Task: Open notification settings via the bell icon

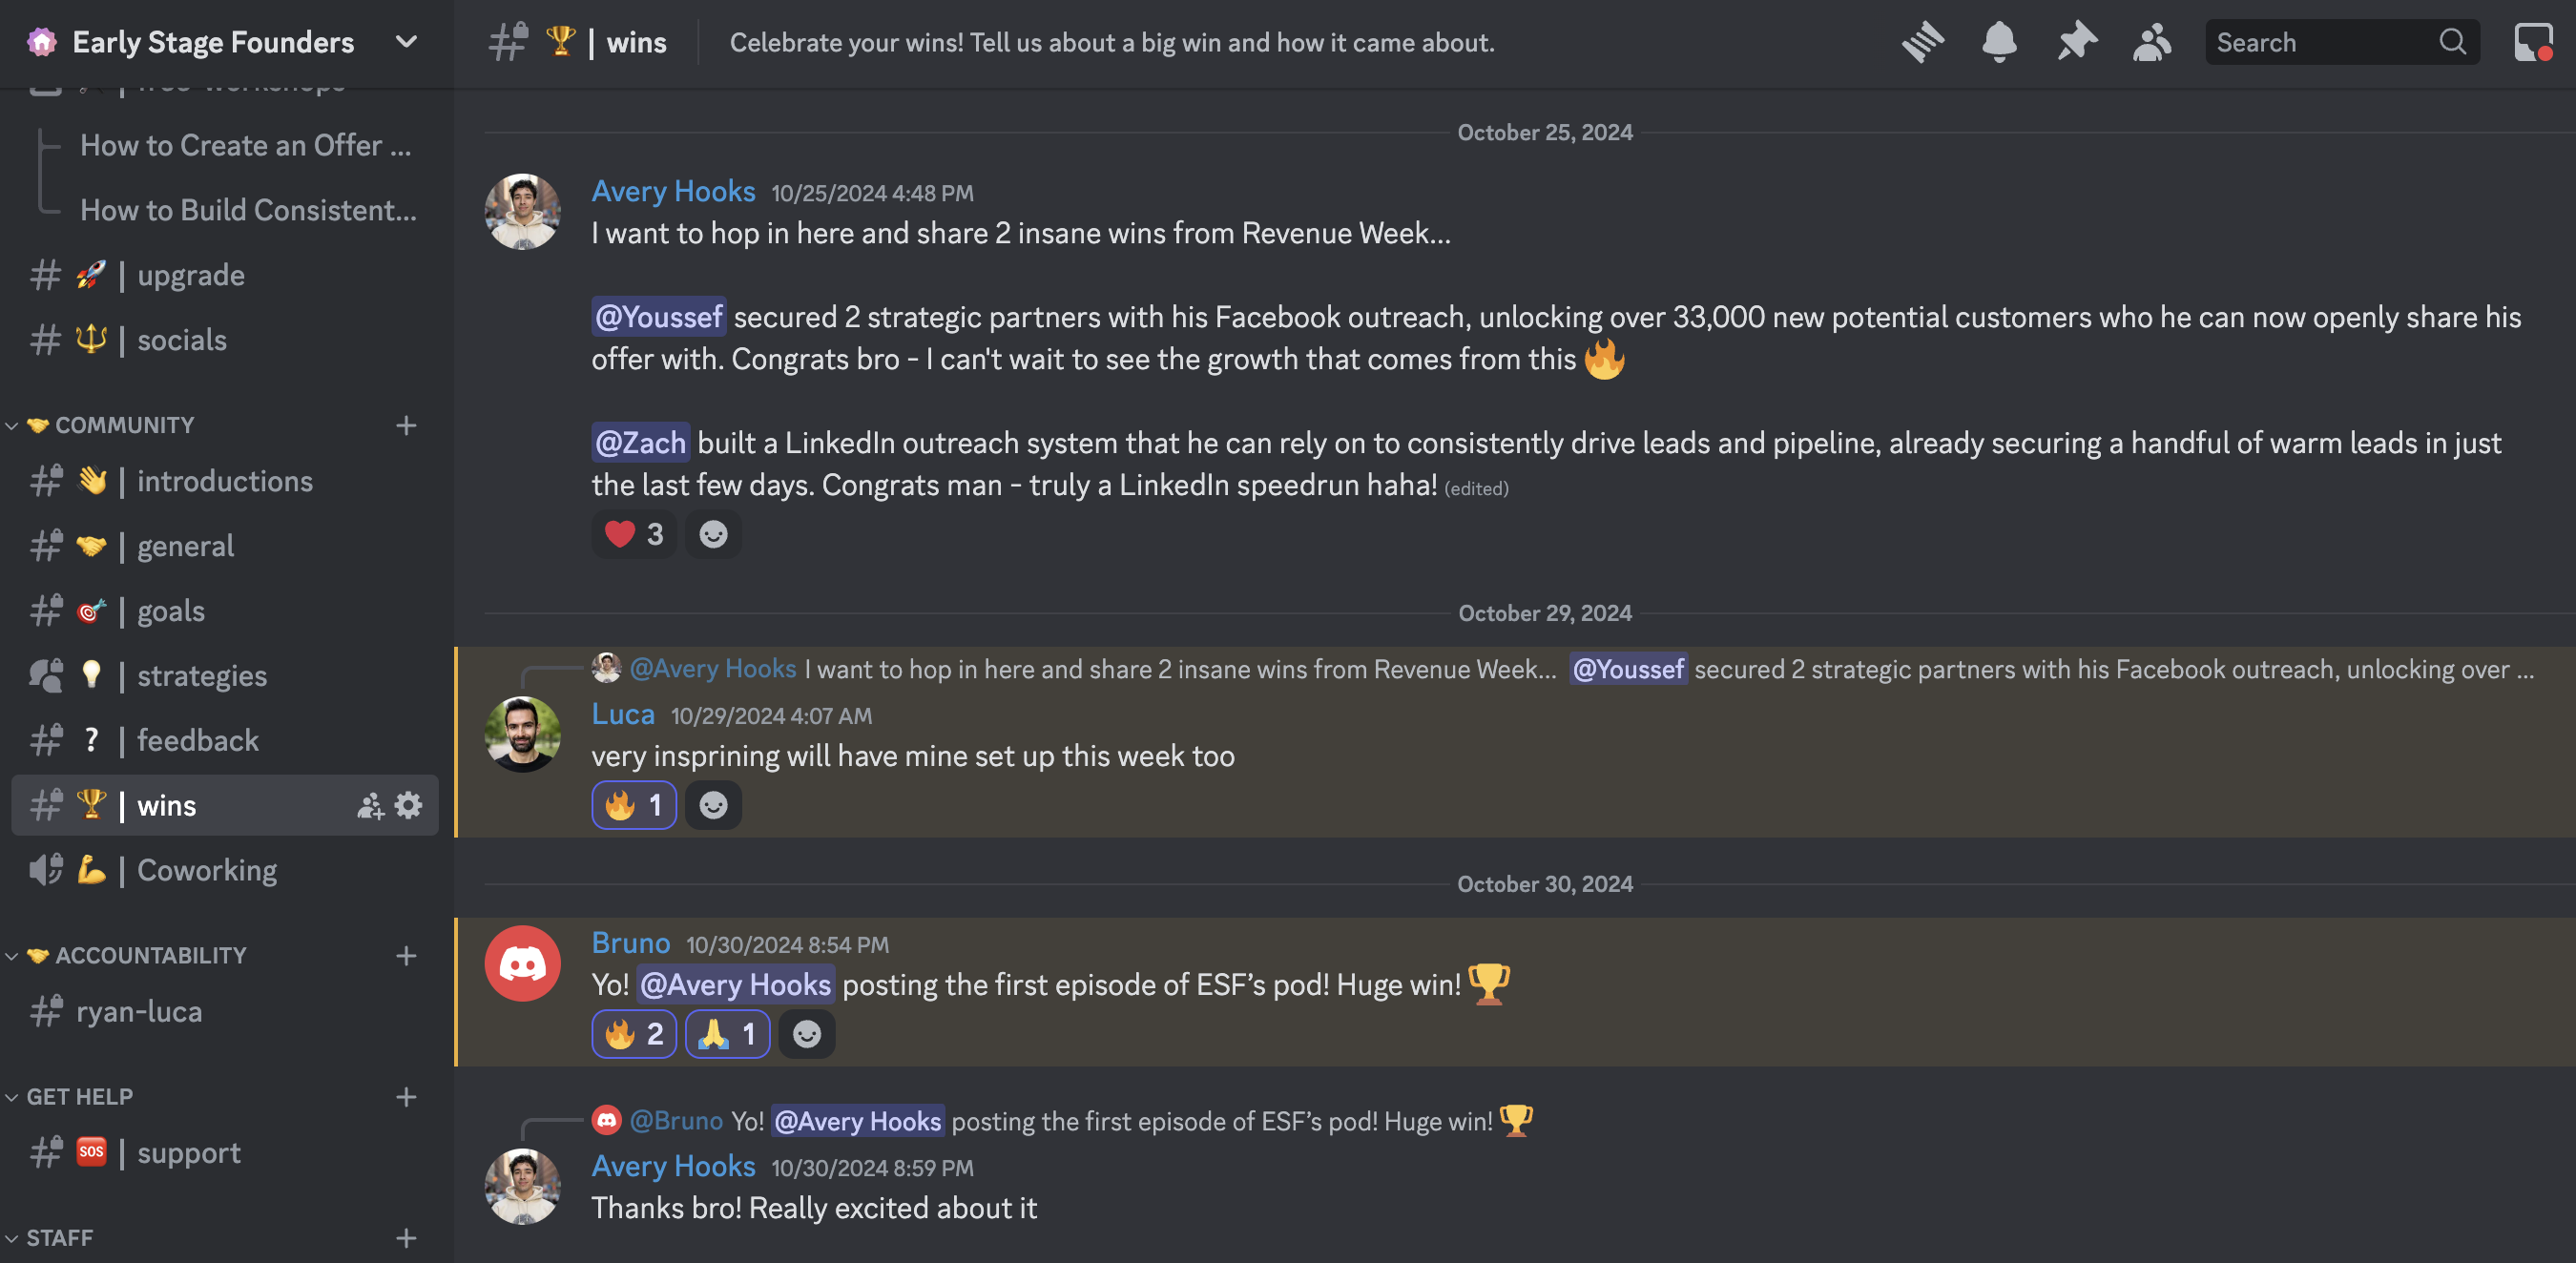Action: (1998, 42)
